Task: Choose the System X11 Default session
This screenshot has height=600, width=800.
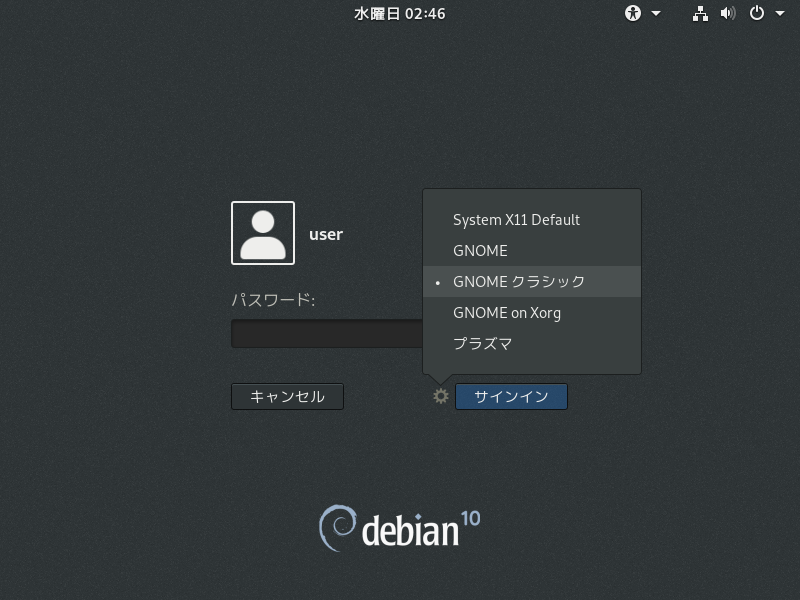Action: 516,220
